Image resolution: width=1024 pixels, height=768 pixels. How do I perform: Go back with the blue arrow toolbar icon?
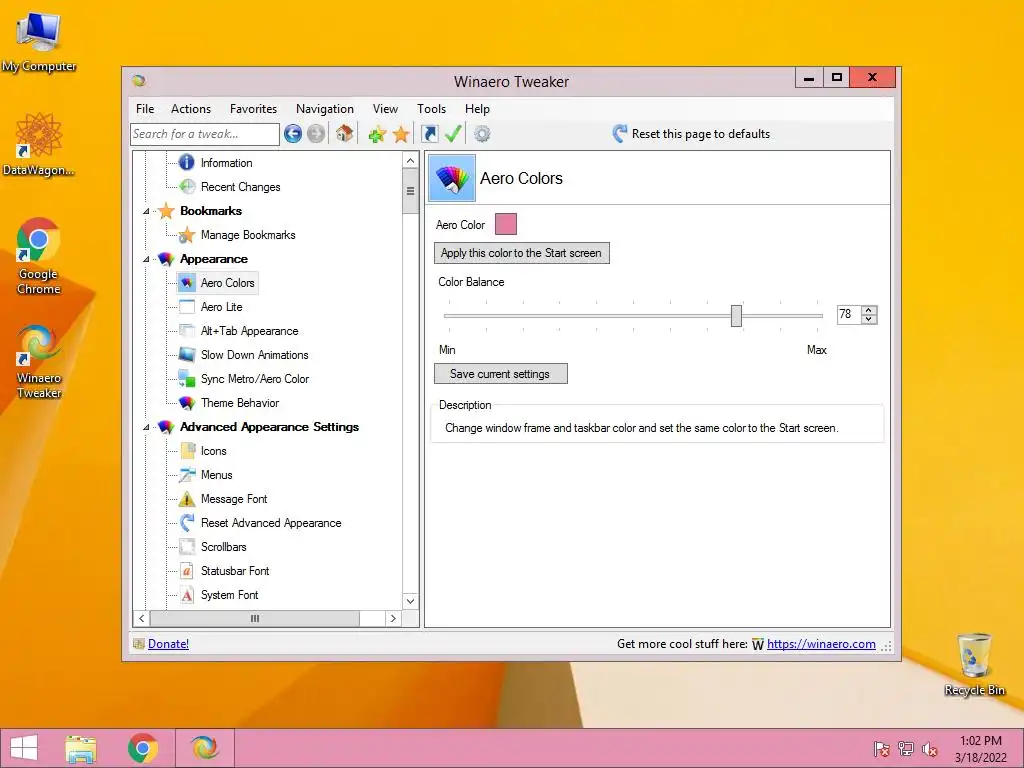click(x=293, y=134)
